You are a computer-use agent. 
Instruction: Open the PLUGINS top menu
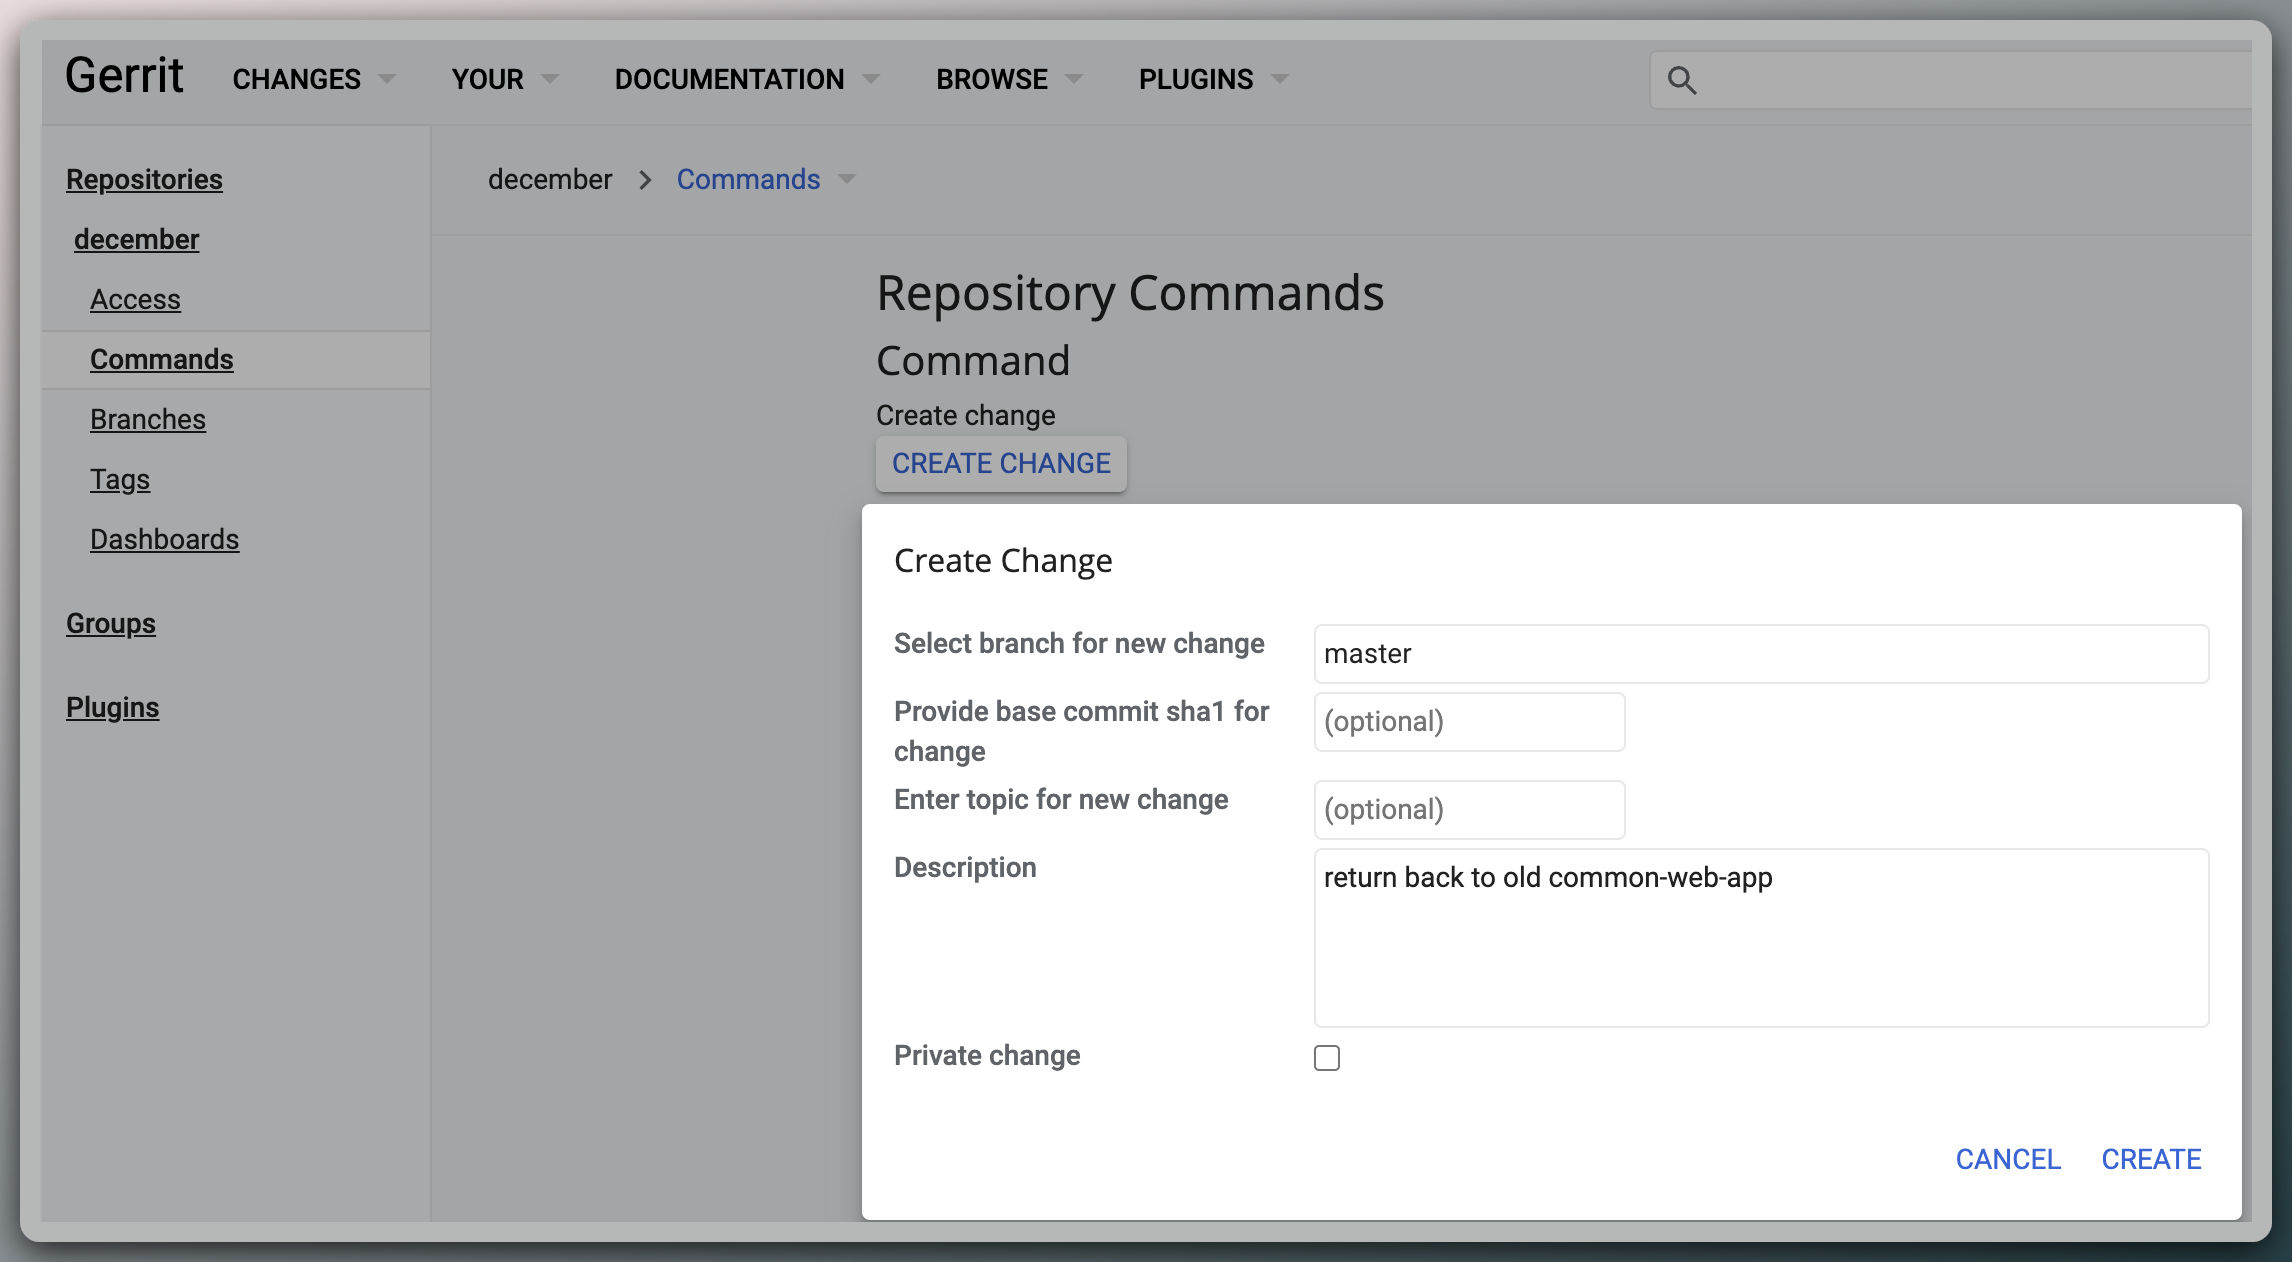(x=1196, y=79)
